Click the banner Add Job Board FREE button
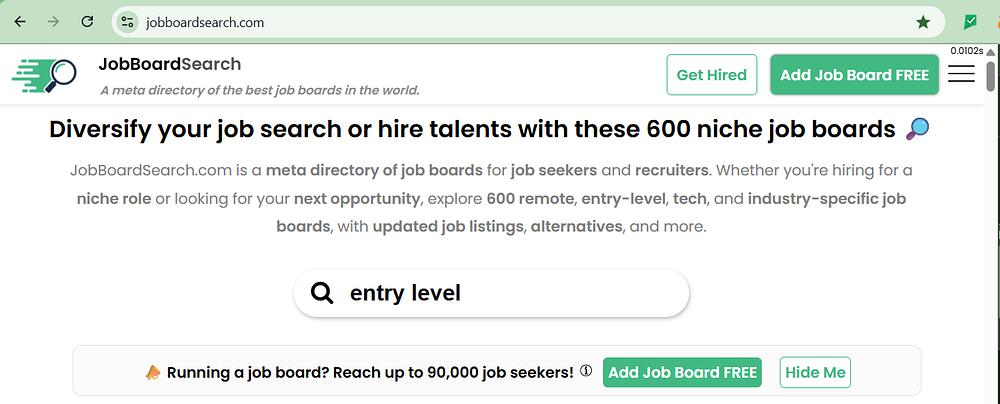The image size is (1000, 404). click(682, 373)
